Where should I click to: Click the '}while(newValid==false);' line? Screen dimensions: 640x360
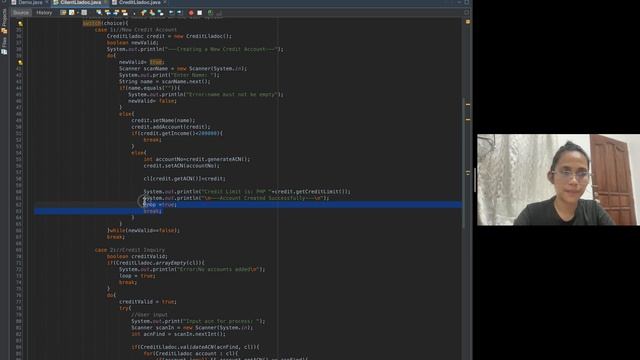click(x=143, y=230)
